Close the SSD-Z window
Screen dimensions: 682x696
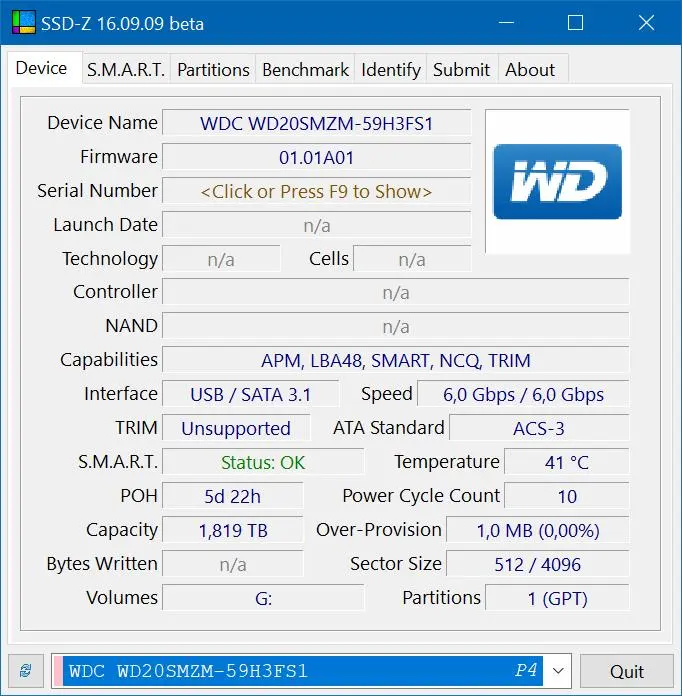pos(646,23)
